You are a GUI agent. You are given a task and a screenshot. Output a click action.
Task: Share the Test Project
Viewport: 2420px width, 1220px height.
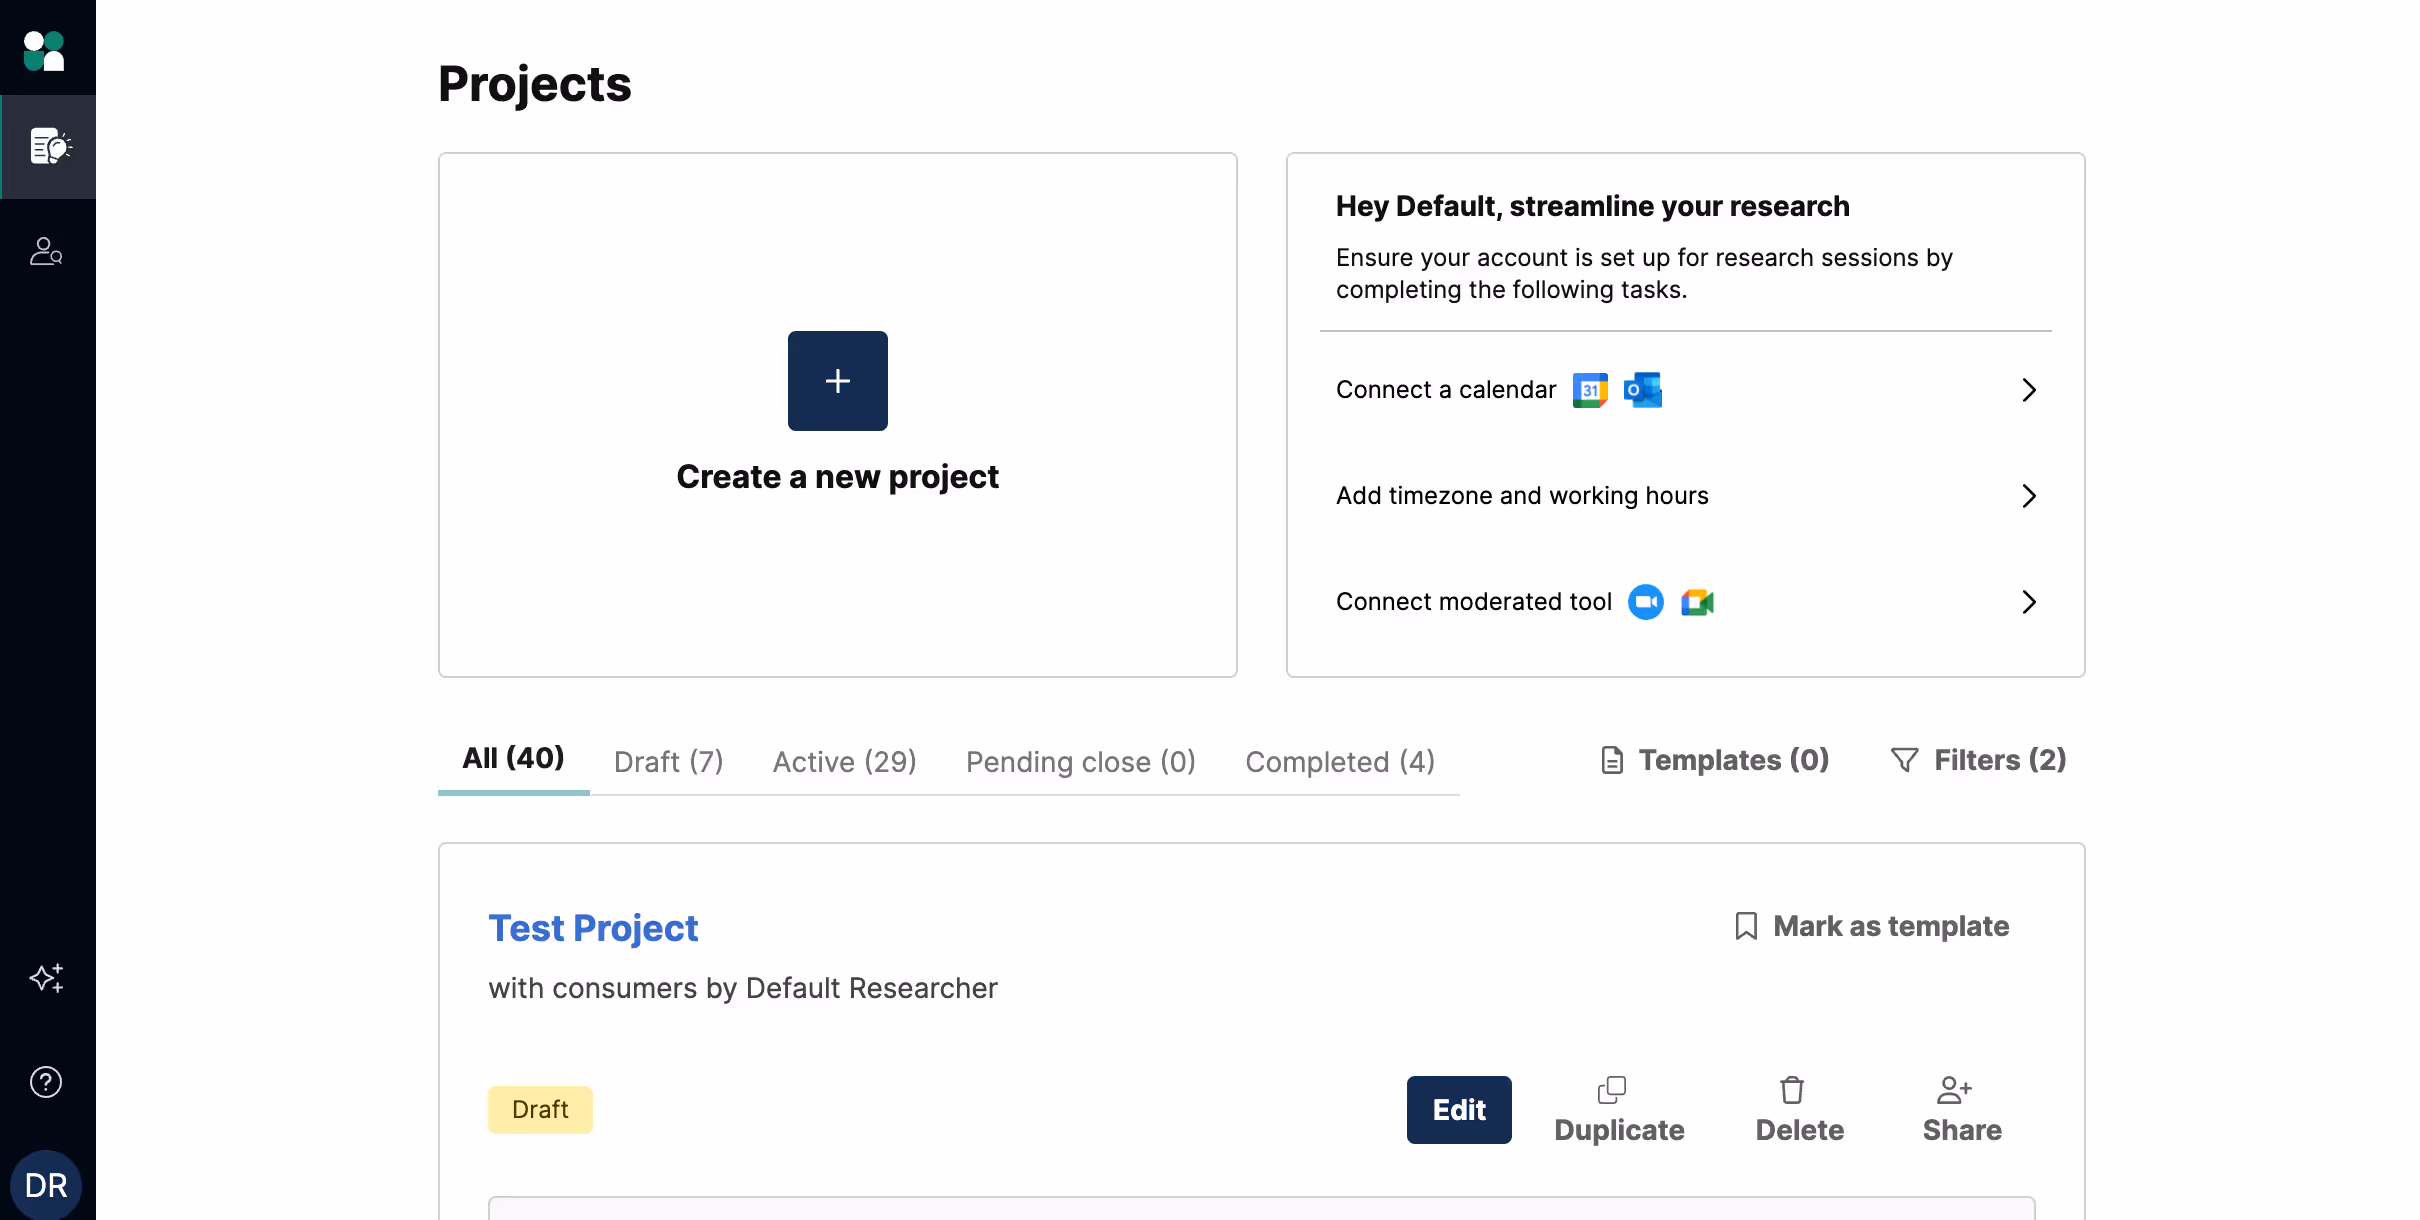(x=1961, y=1110)
